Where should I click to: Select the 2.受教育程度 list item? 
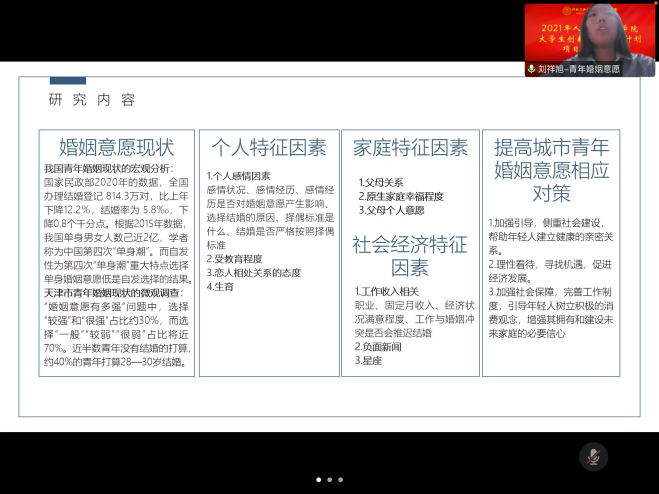(236, 258)
